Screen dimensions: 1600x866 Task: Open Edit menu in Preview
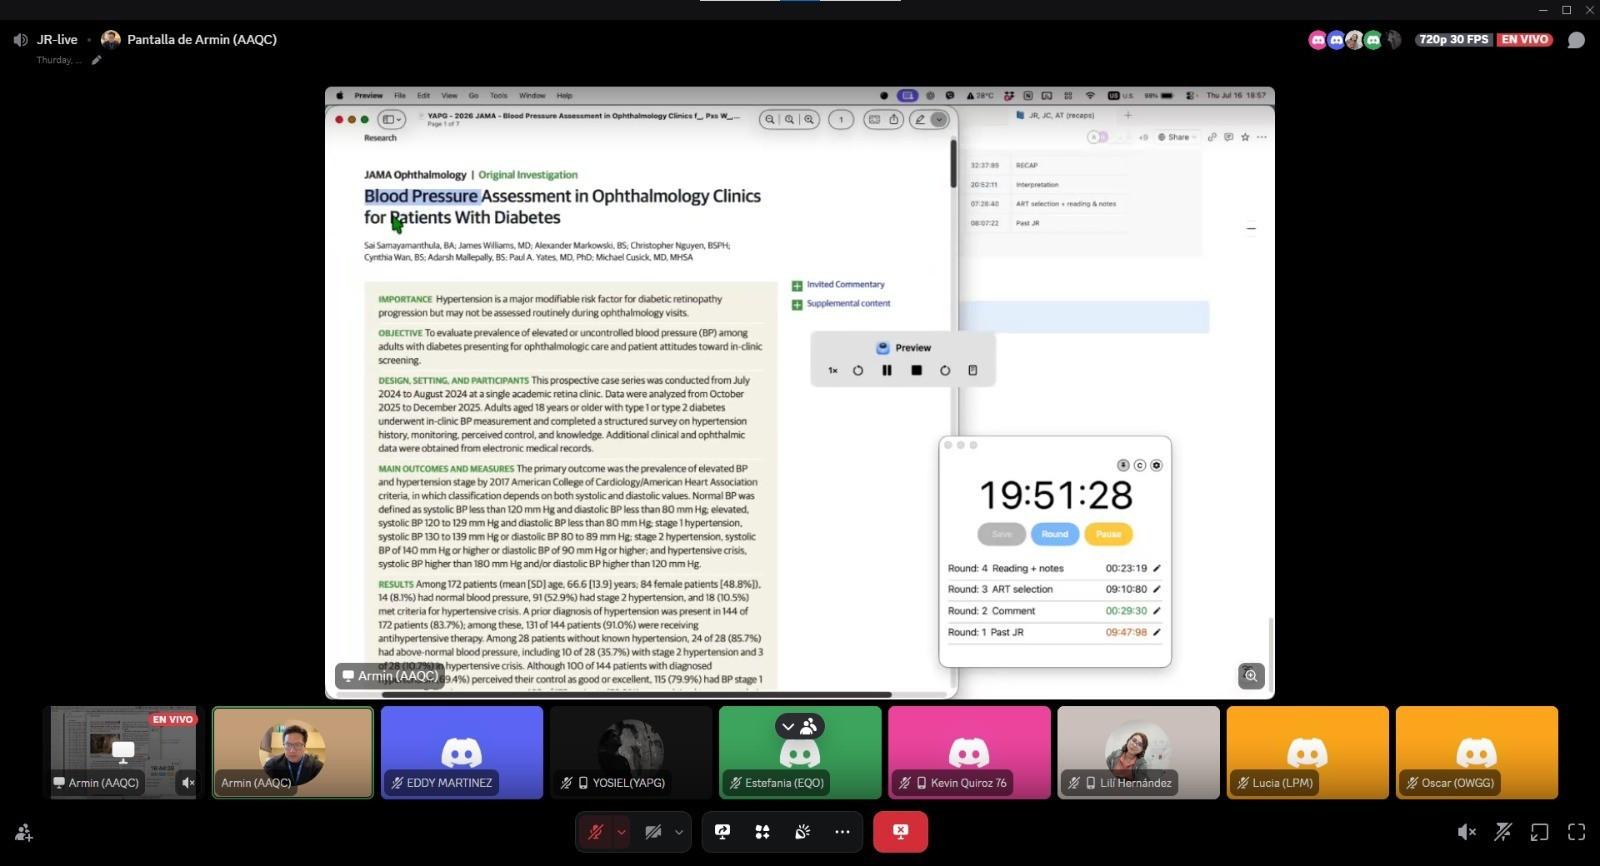[x=424, y=96]
